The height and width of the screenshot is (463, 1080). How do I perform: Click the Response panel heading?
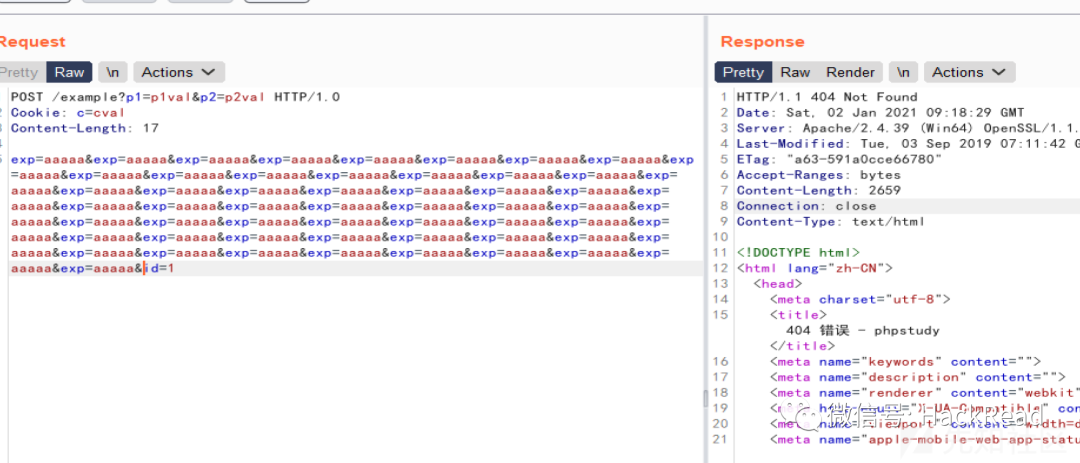coord(762,41)
